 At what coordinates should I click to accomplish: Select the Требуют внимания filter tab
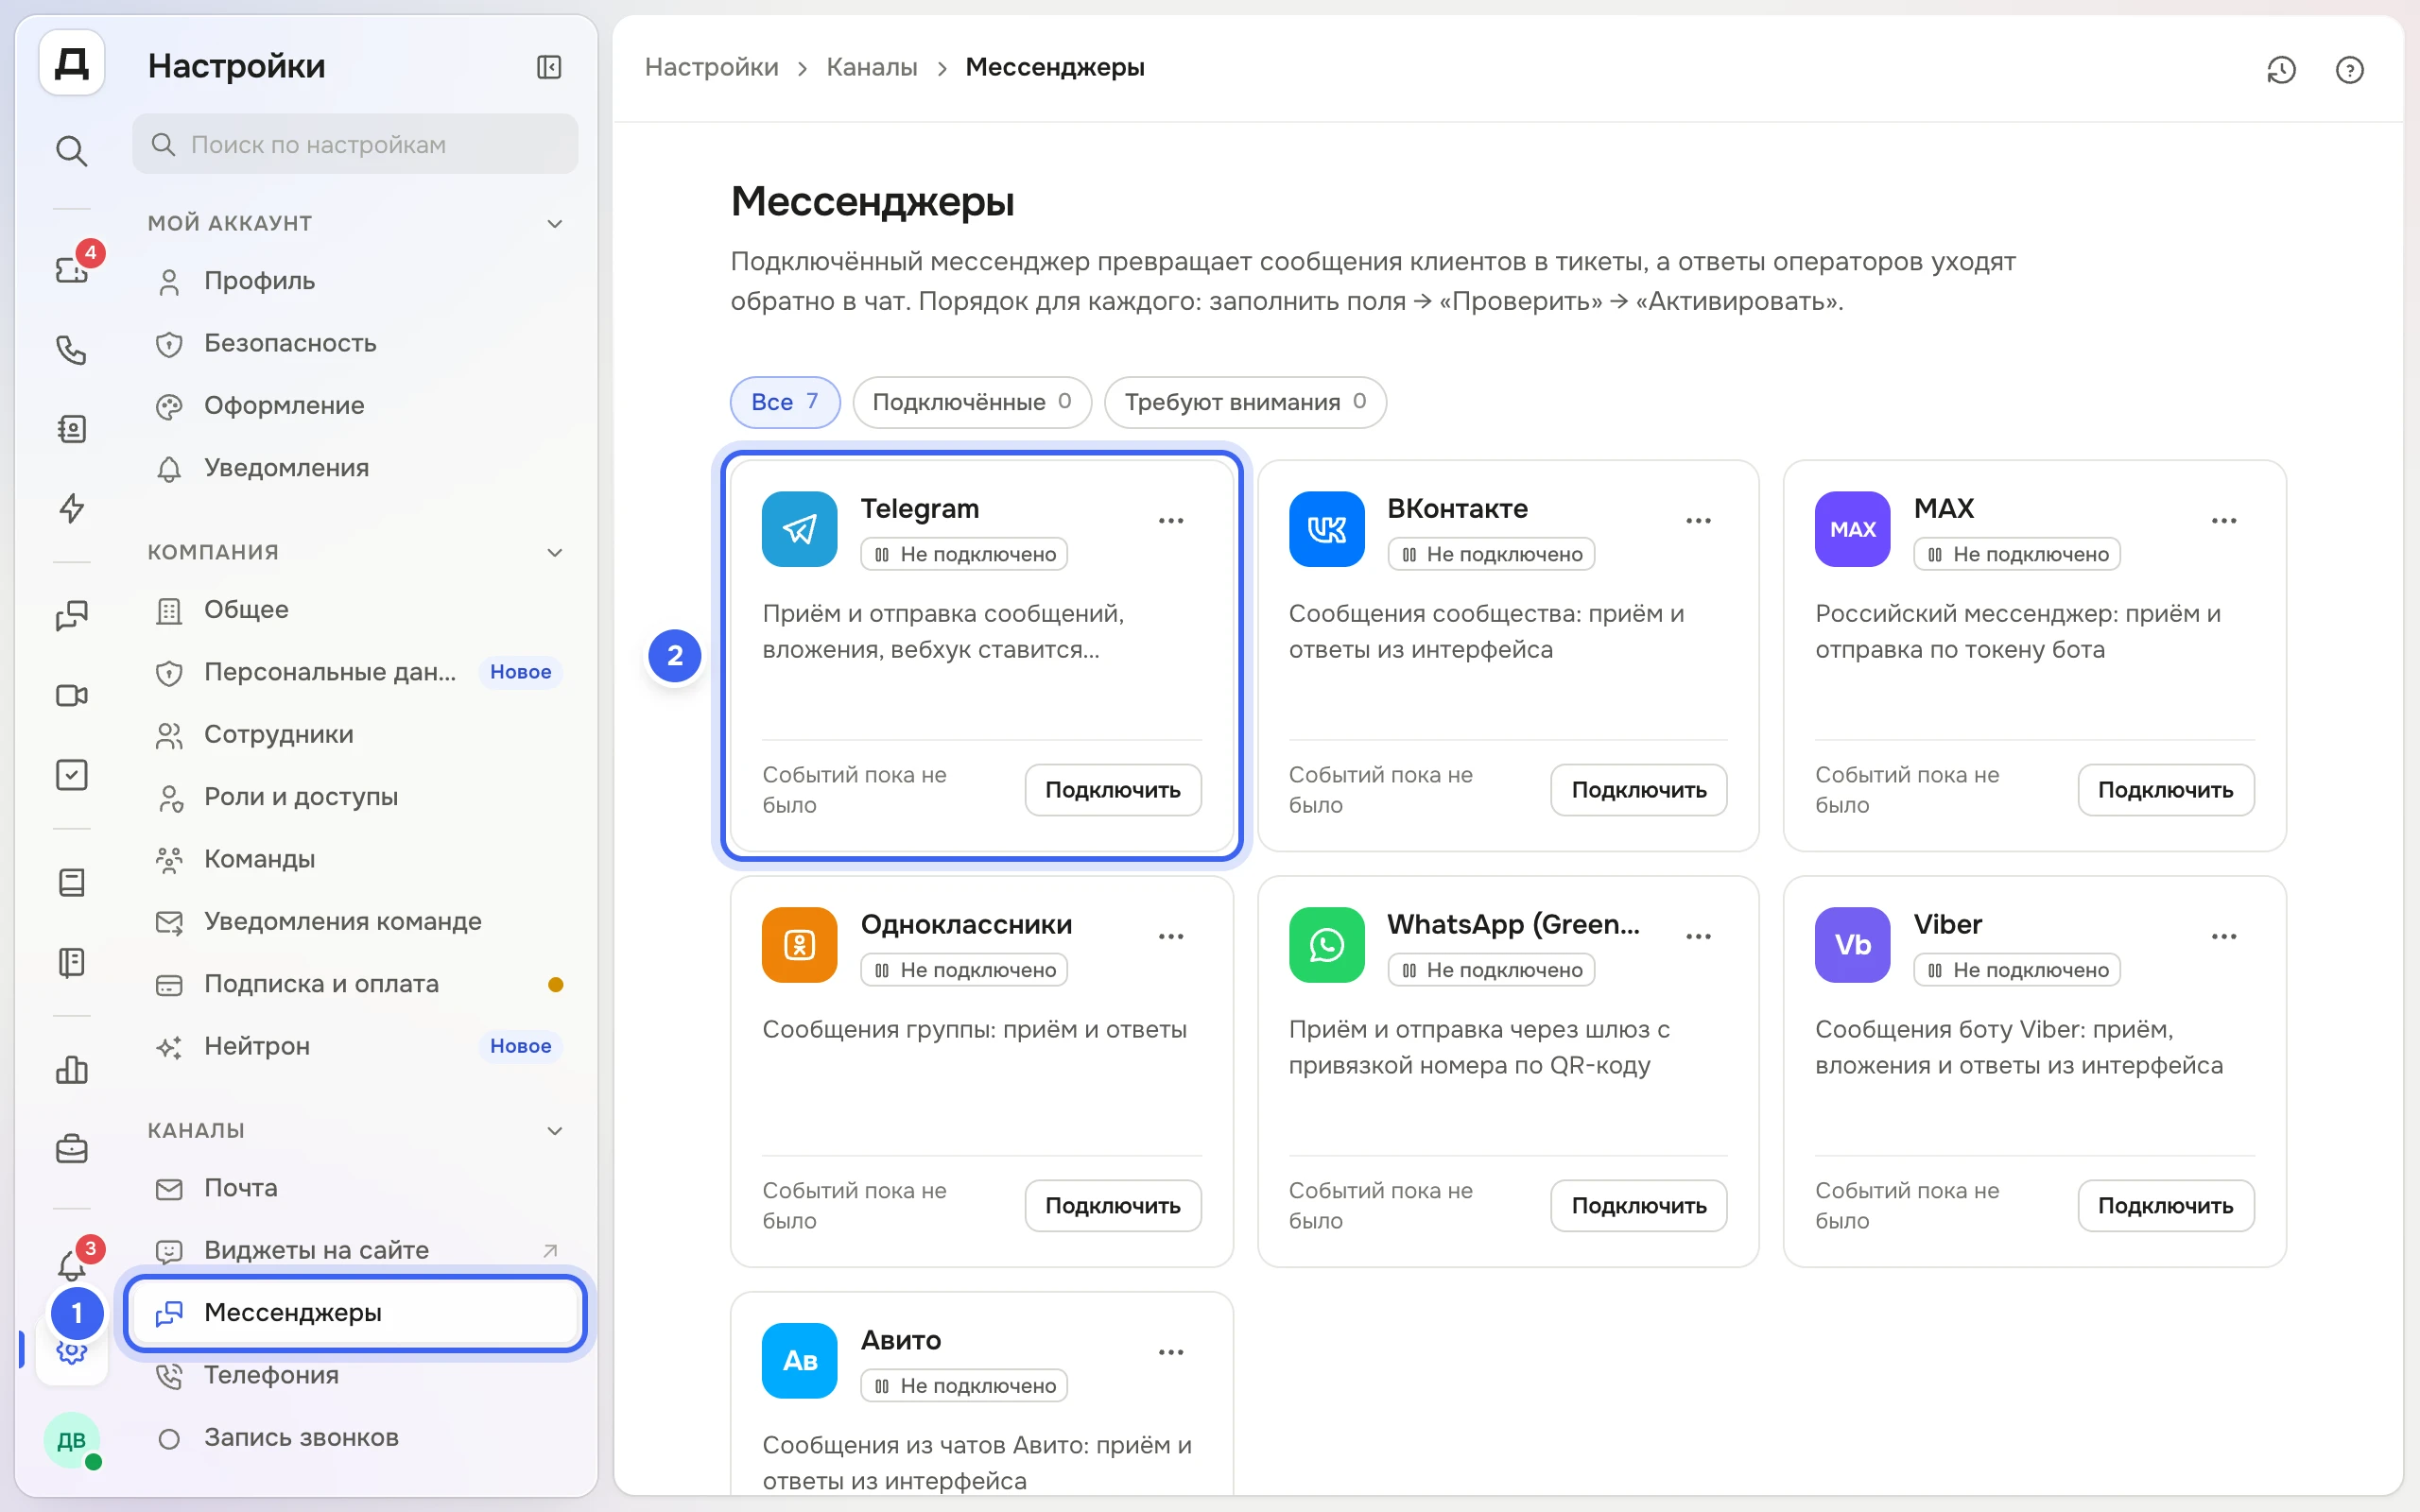click(1245, 402)
